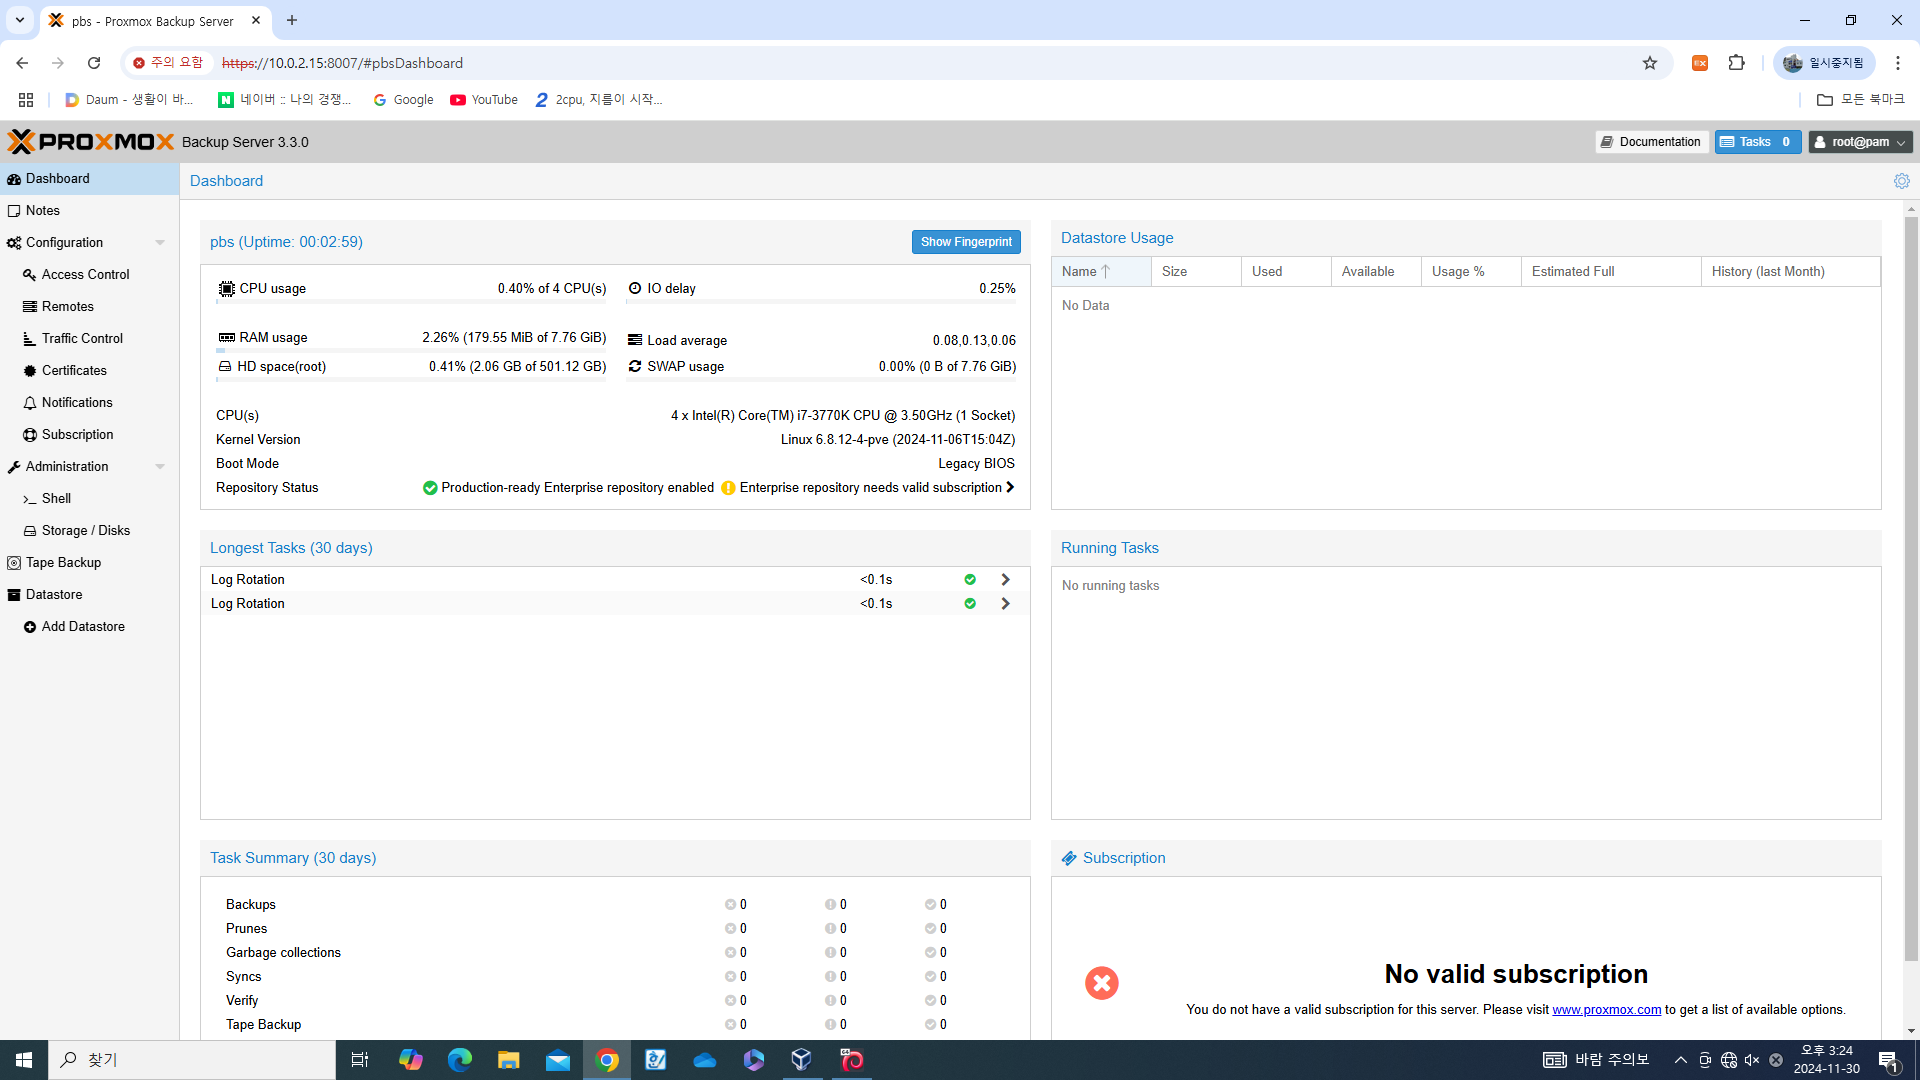Viewport: 1920px width, 1080px height.
Task: Open the Chrome three-dot menu
Action: coord(1897,63)
